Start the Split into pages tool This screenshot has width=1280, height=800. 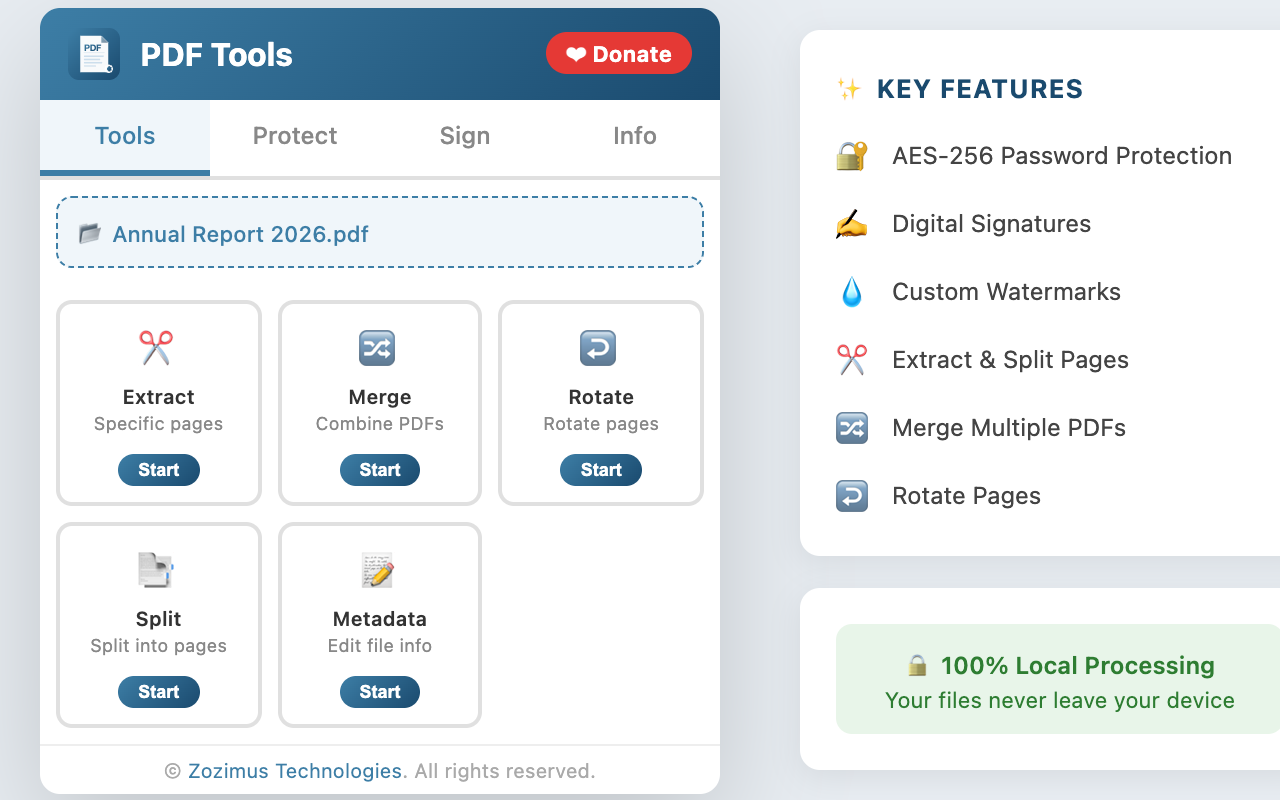(159, 692)
